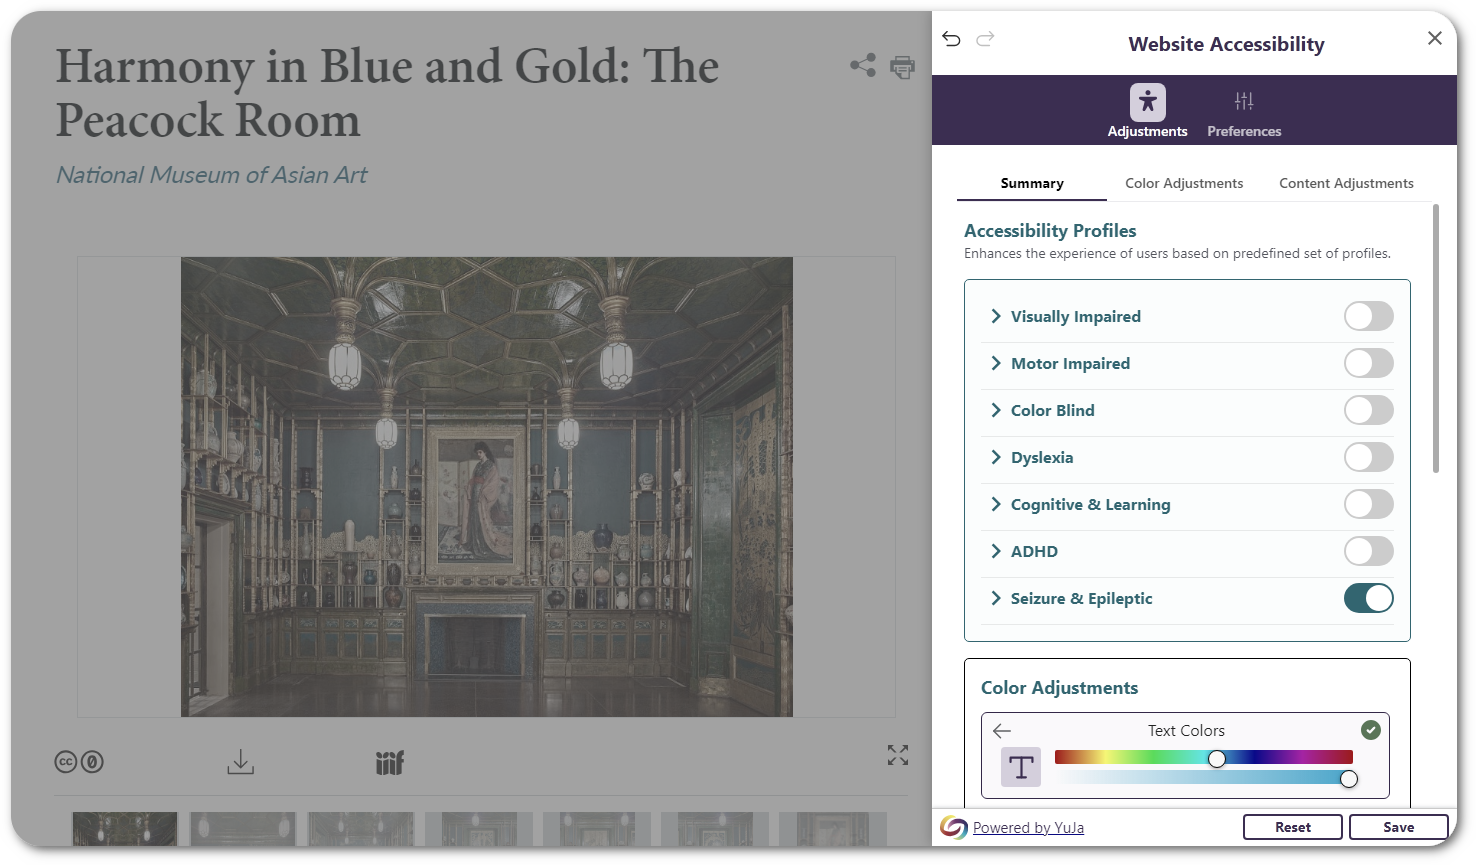This screenshot has height=865, width=1476.
Task: Enable the Dyslexia profile toggle
Action: [x=1367, y=458]
